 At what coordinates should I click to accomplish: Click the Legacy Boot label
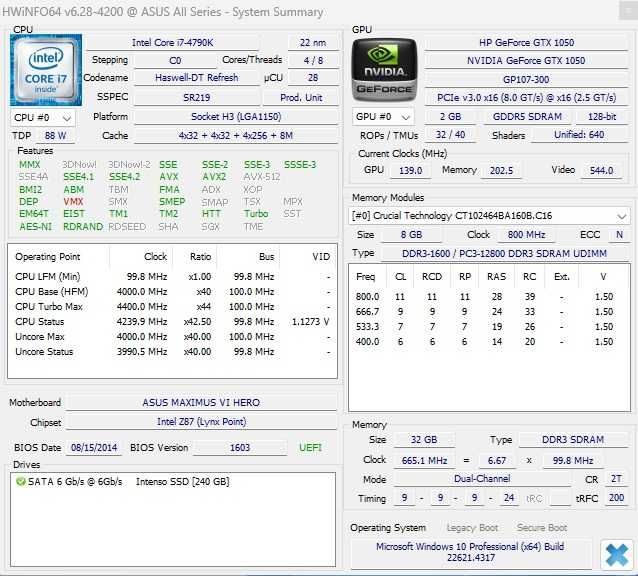click(472, 528)
